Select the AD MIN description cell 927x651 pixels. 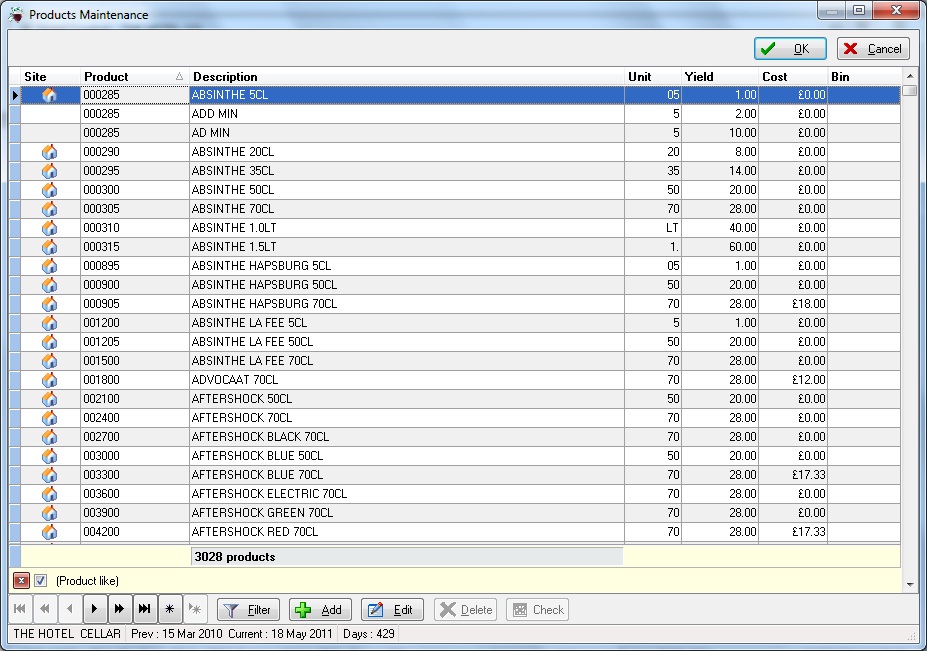[x=407, y=132]
